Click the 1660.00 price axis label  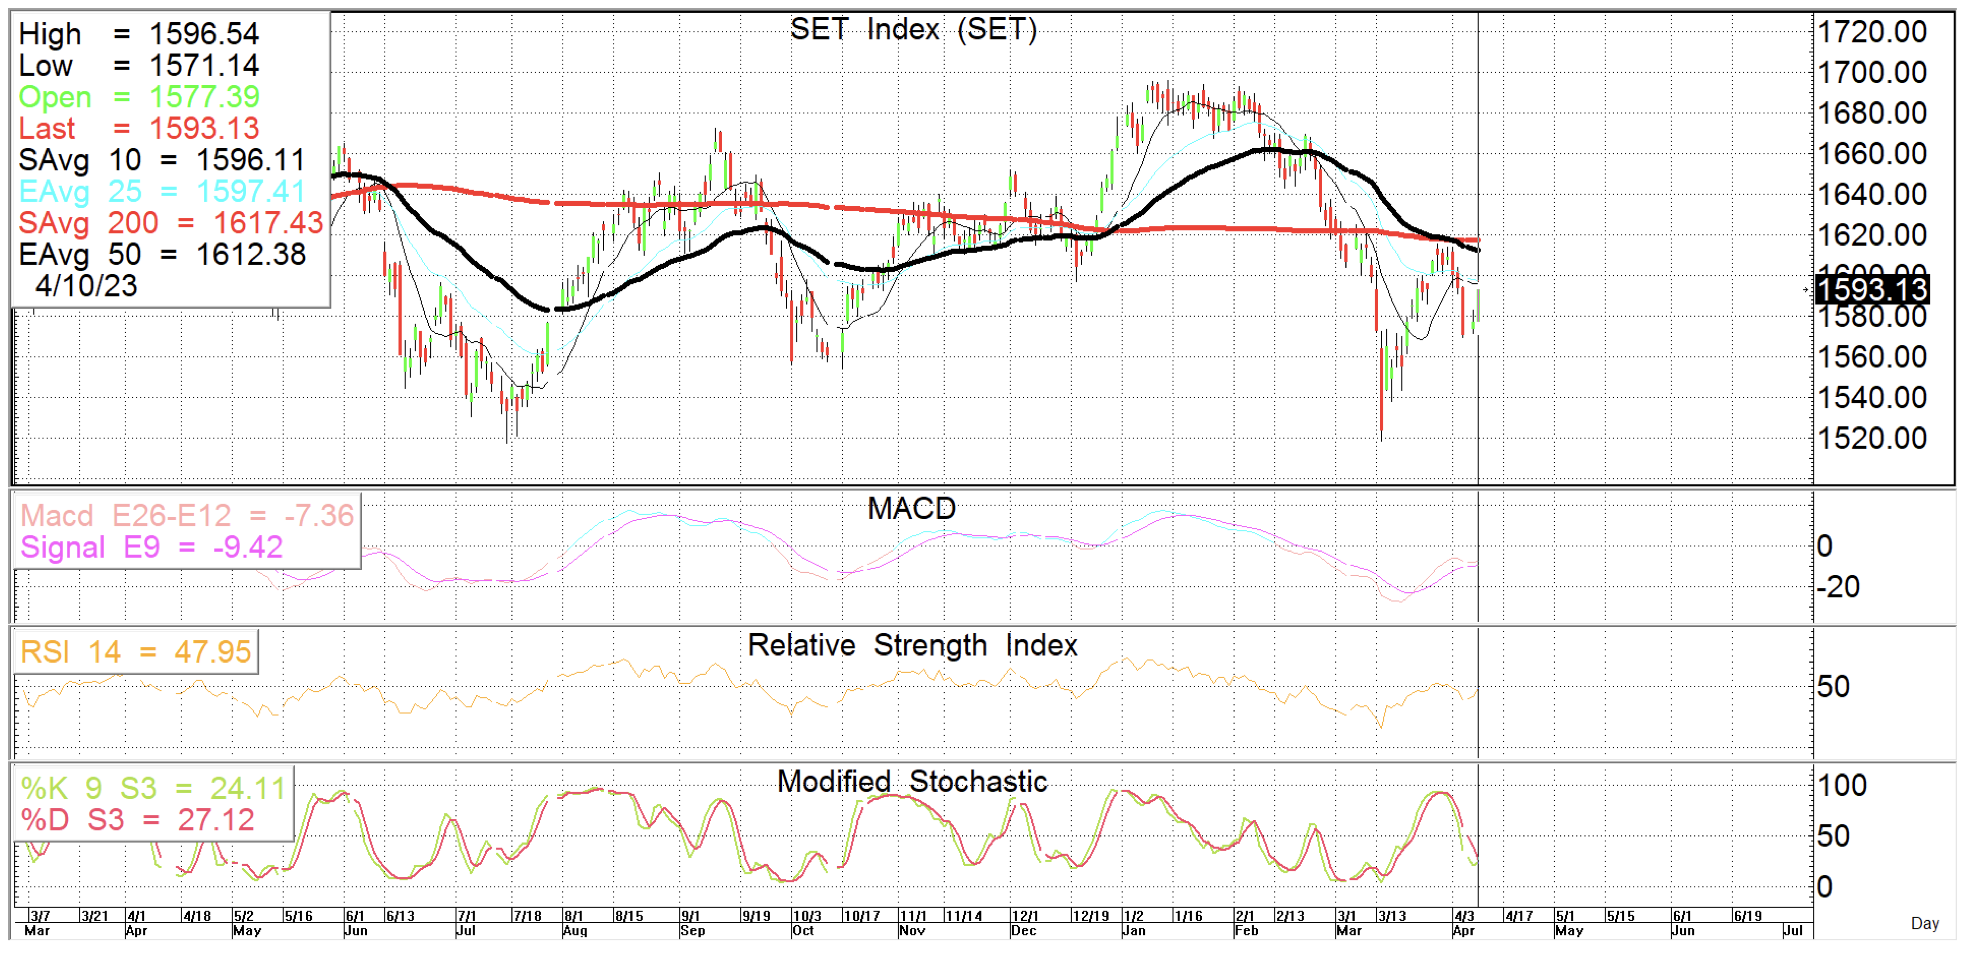(1872, 154)
